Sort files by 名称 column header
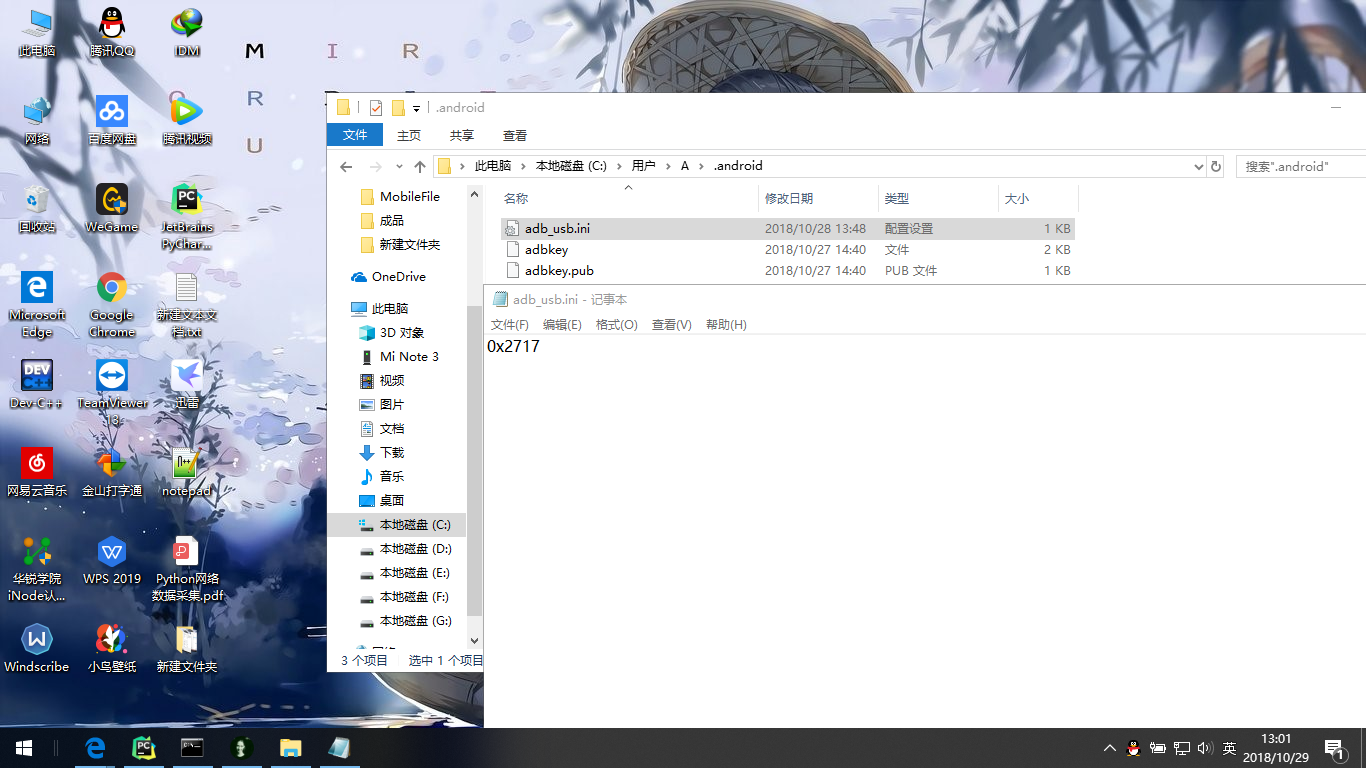This screenshot has width=1366, height=768. pos(628,199)
